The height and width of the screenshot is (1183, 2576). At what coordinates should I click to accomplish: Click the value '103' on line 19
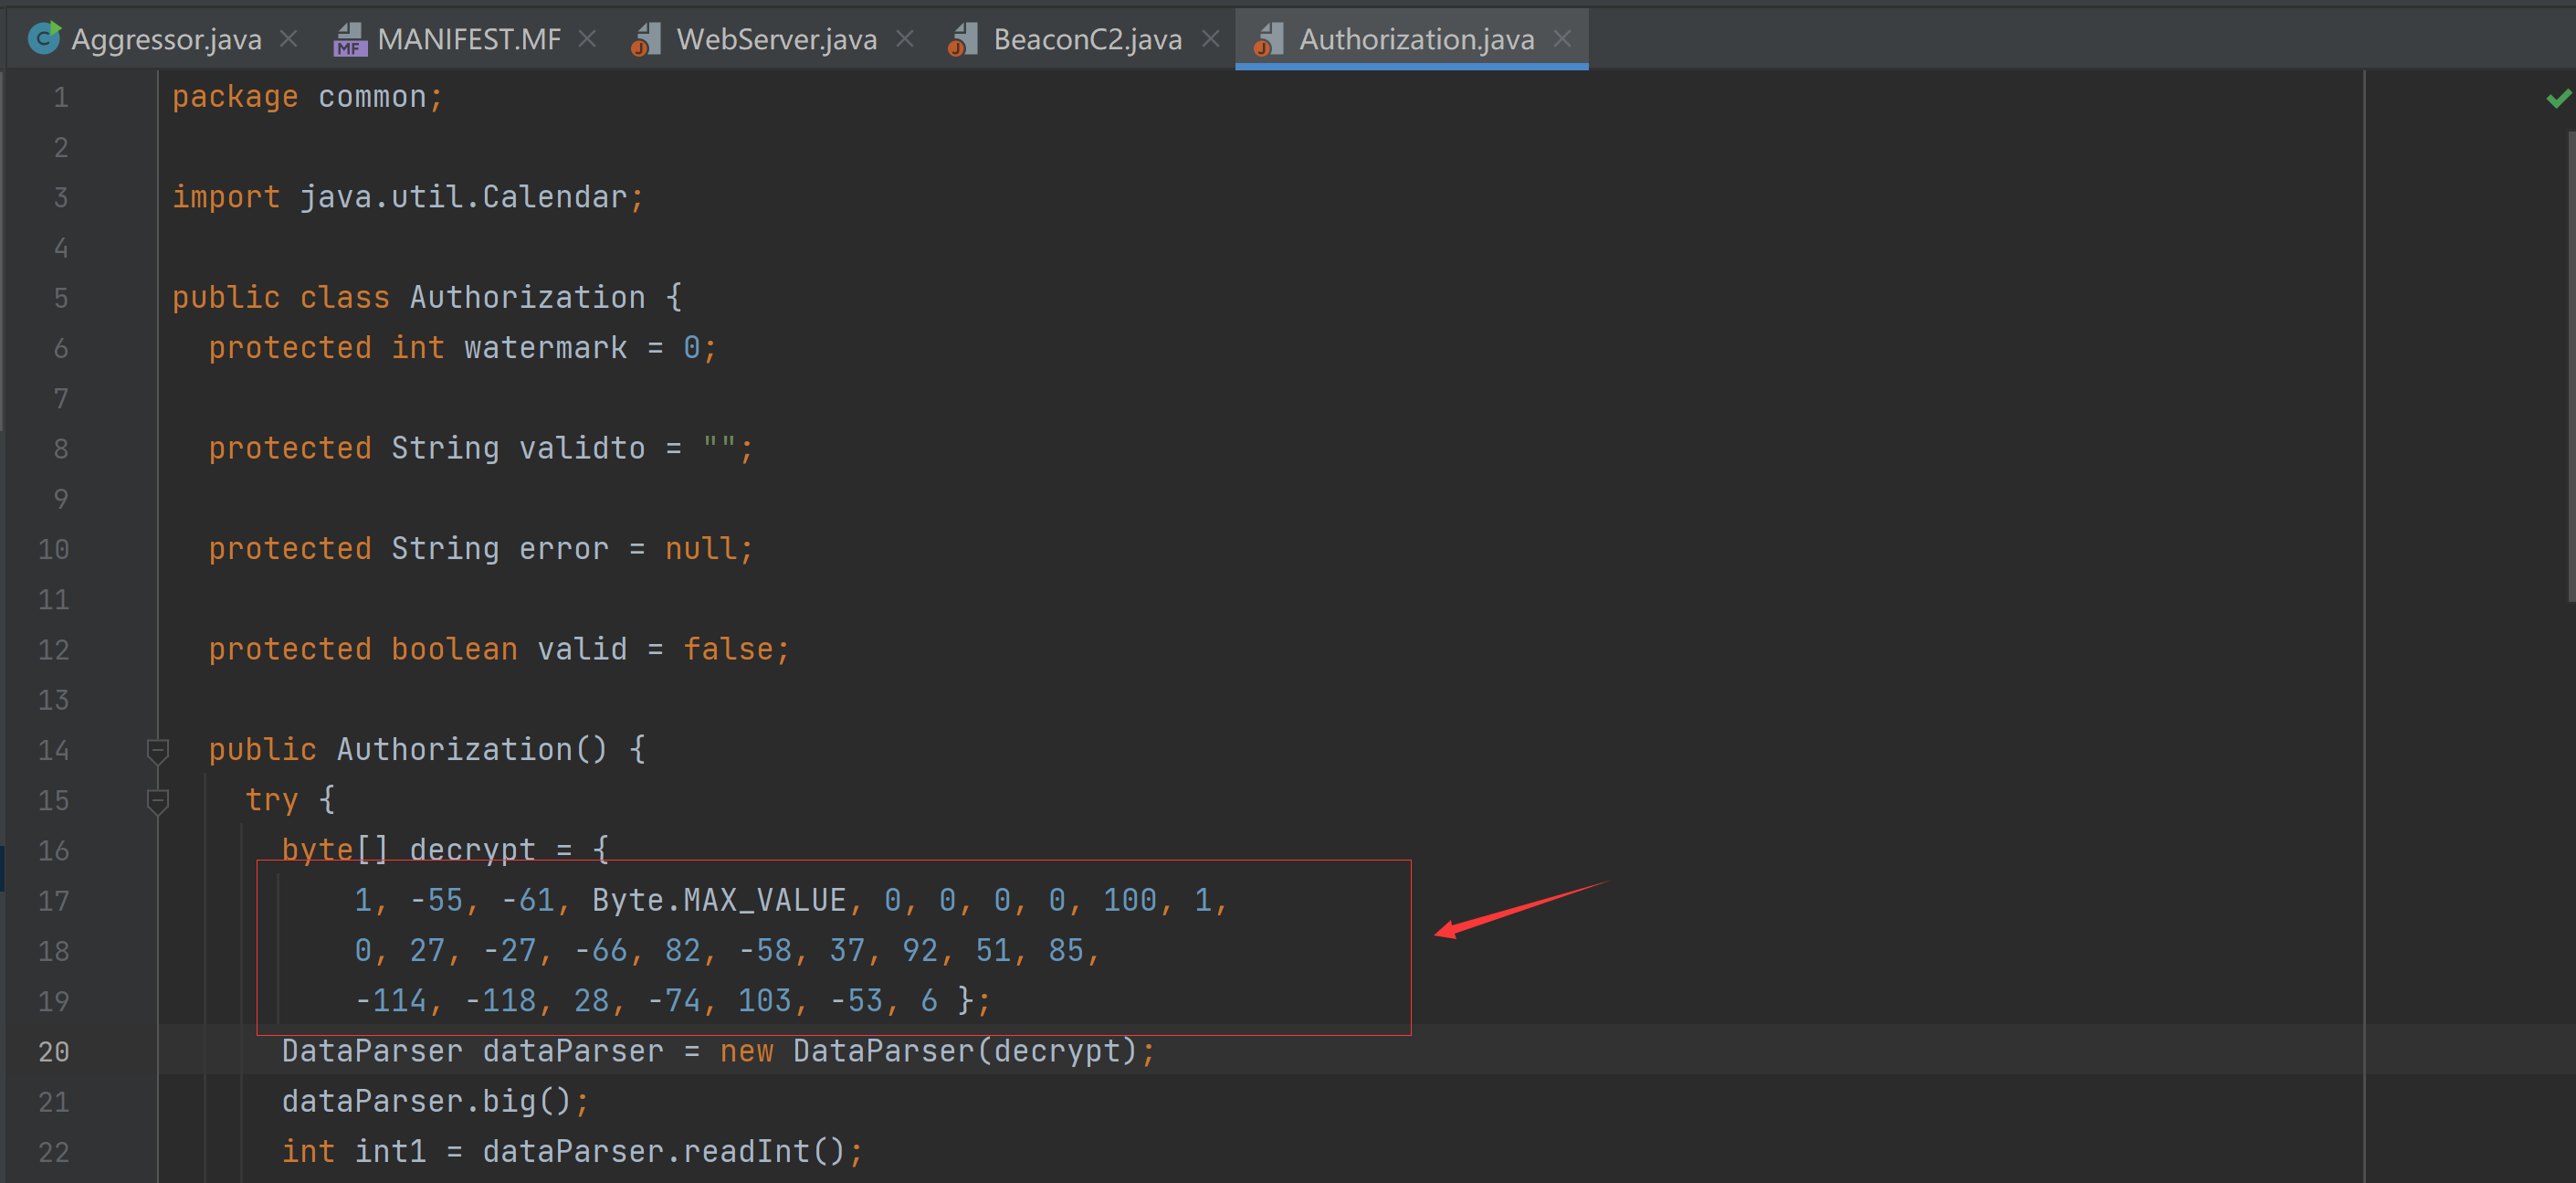[x=765, y=1000]
